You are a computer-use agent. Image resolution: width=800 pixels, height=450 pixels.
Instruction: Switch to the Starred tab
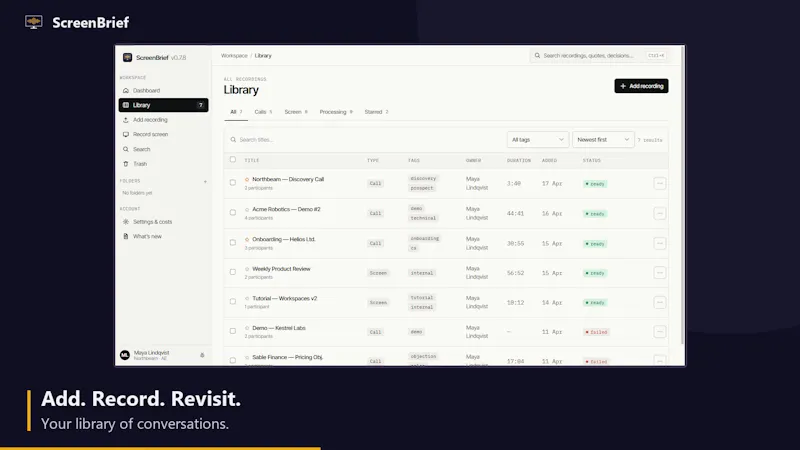tap(377, 112)
